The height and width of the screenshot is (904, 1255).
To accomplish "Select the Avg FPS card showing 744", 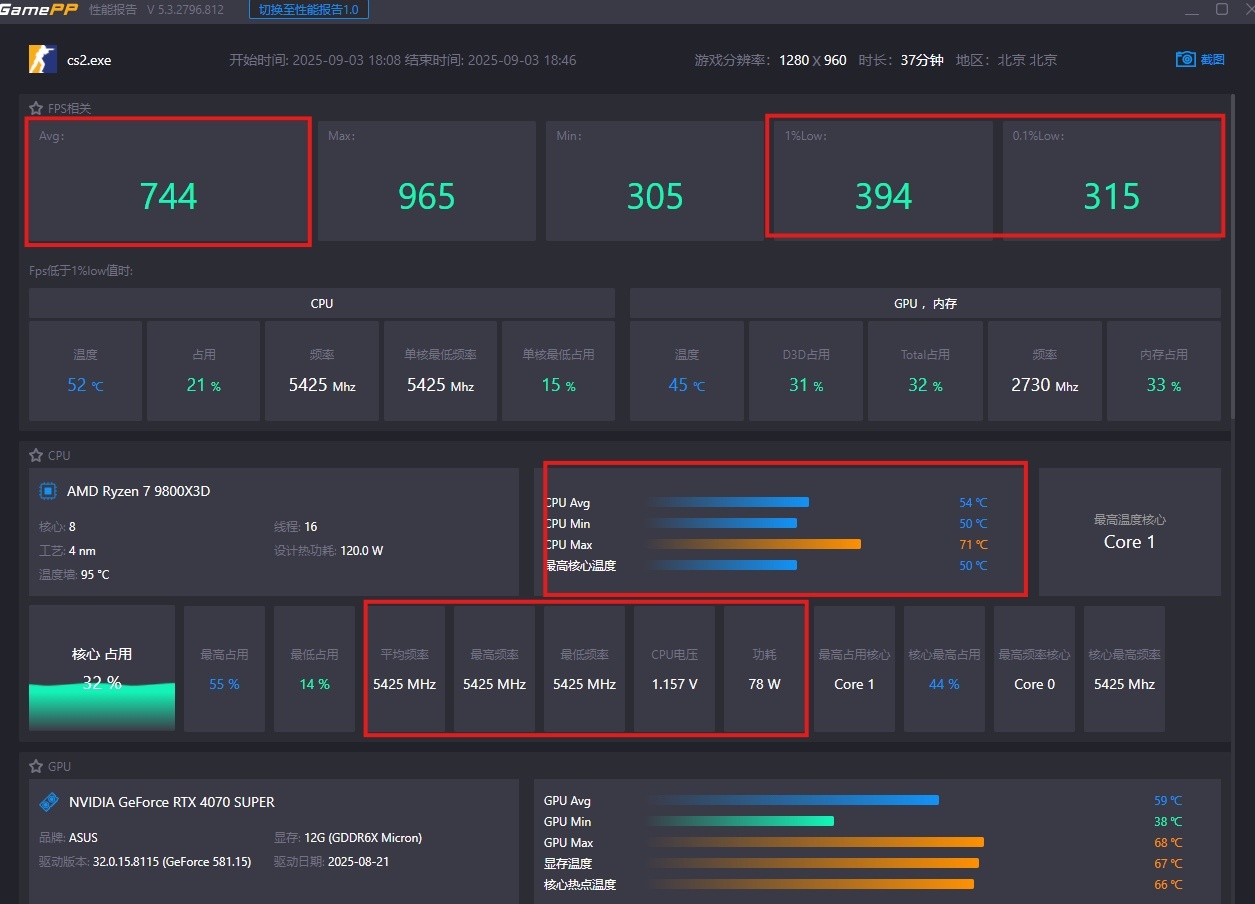I will [x=168, y=181].
